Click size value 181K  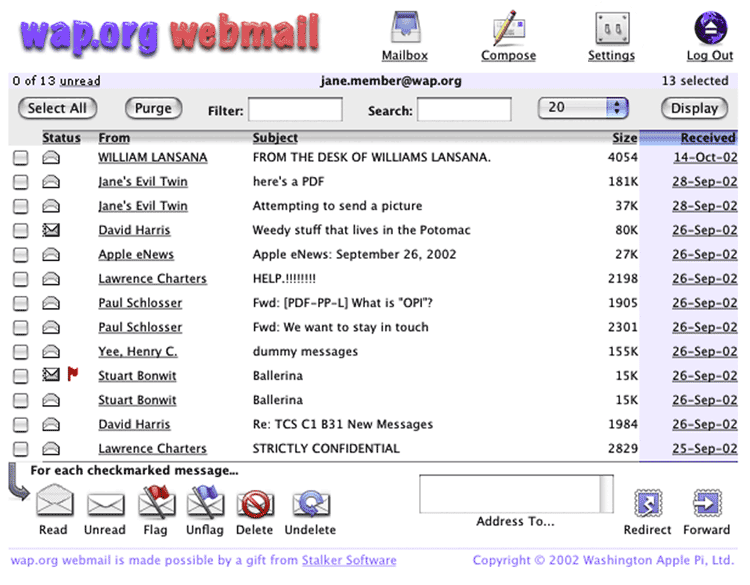pos(623,182)
